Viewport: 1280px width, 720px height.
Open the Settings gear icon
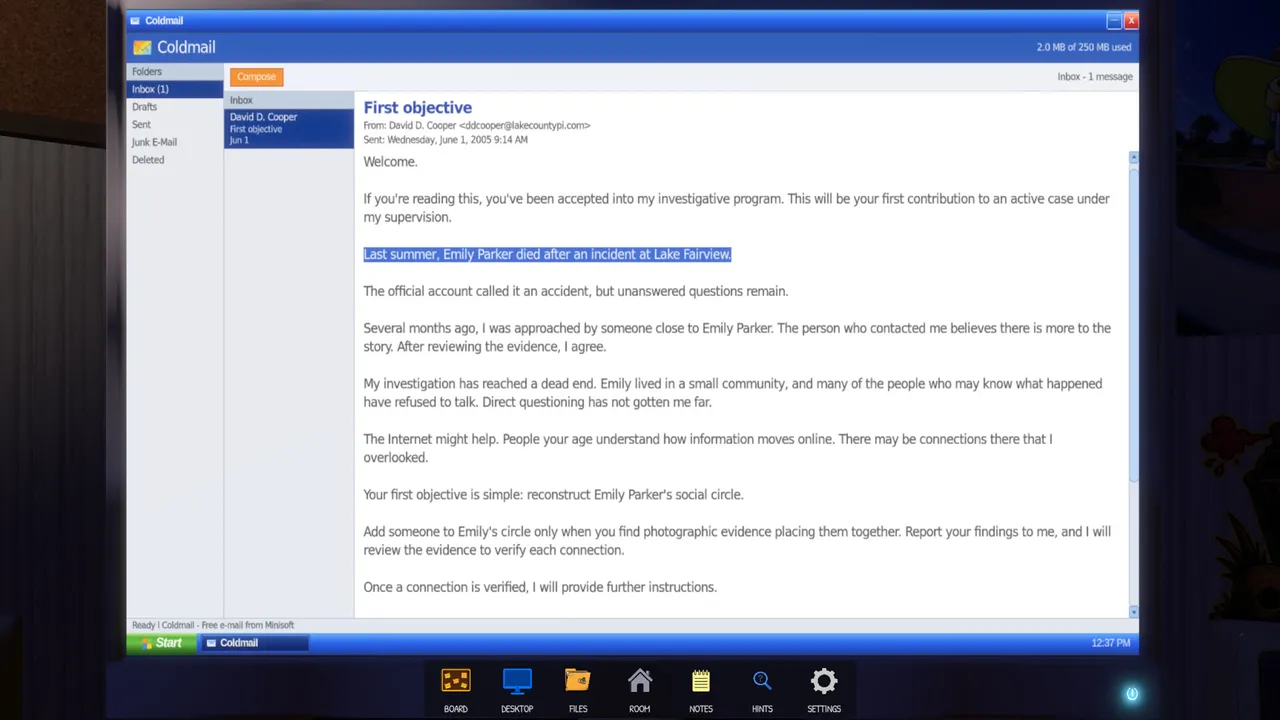click(824, 682)
